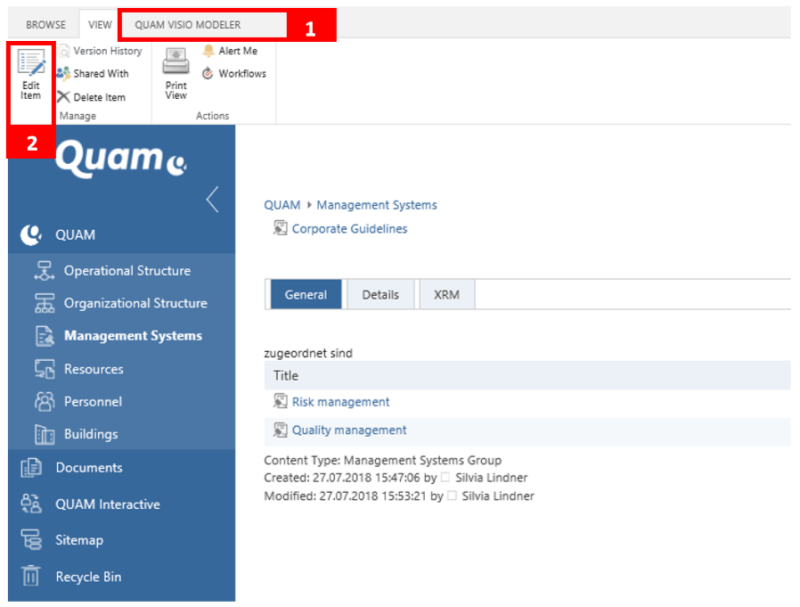Collapse the sidebar with the chevron arrow
This screenshot has width=800, height=607.
213,199
